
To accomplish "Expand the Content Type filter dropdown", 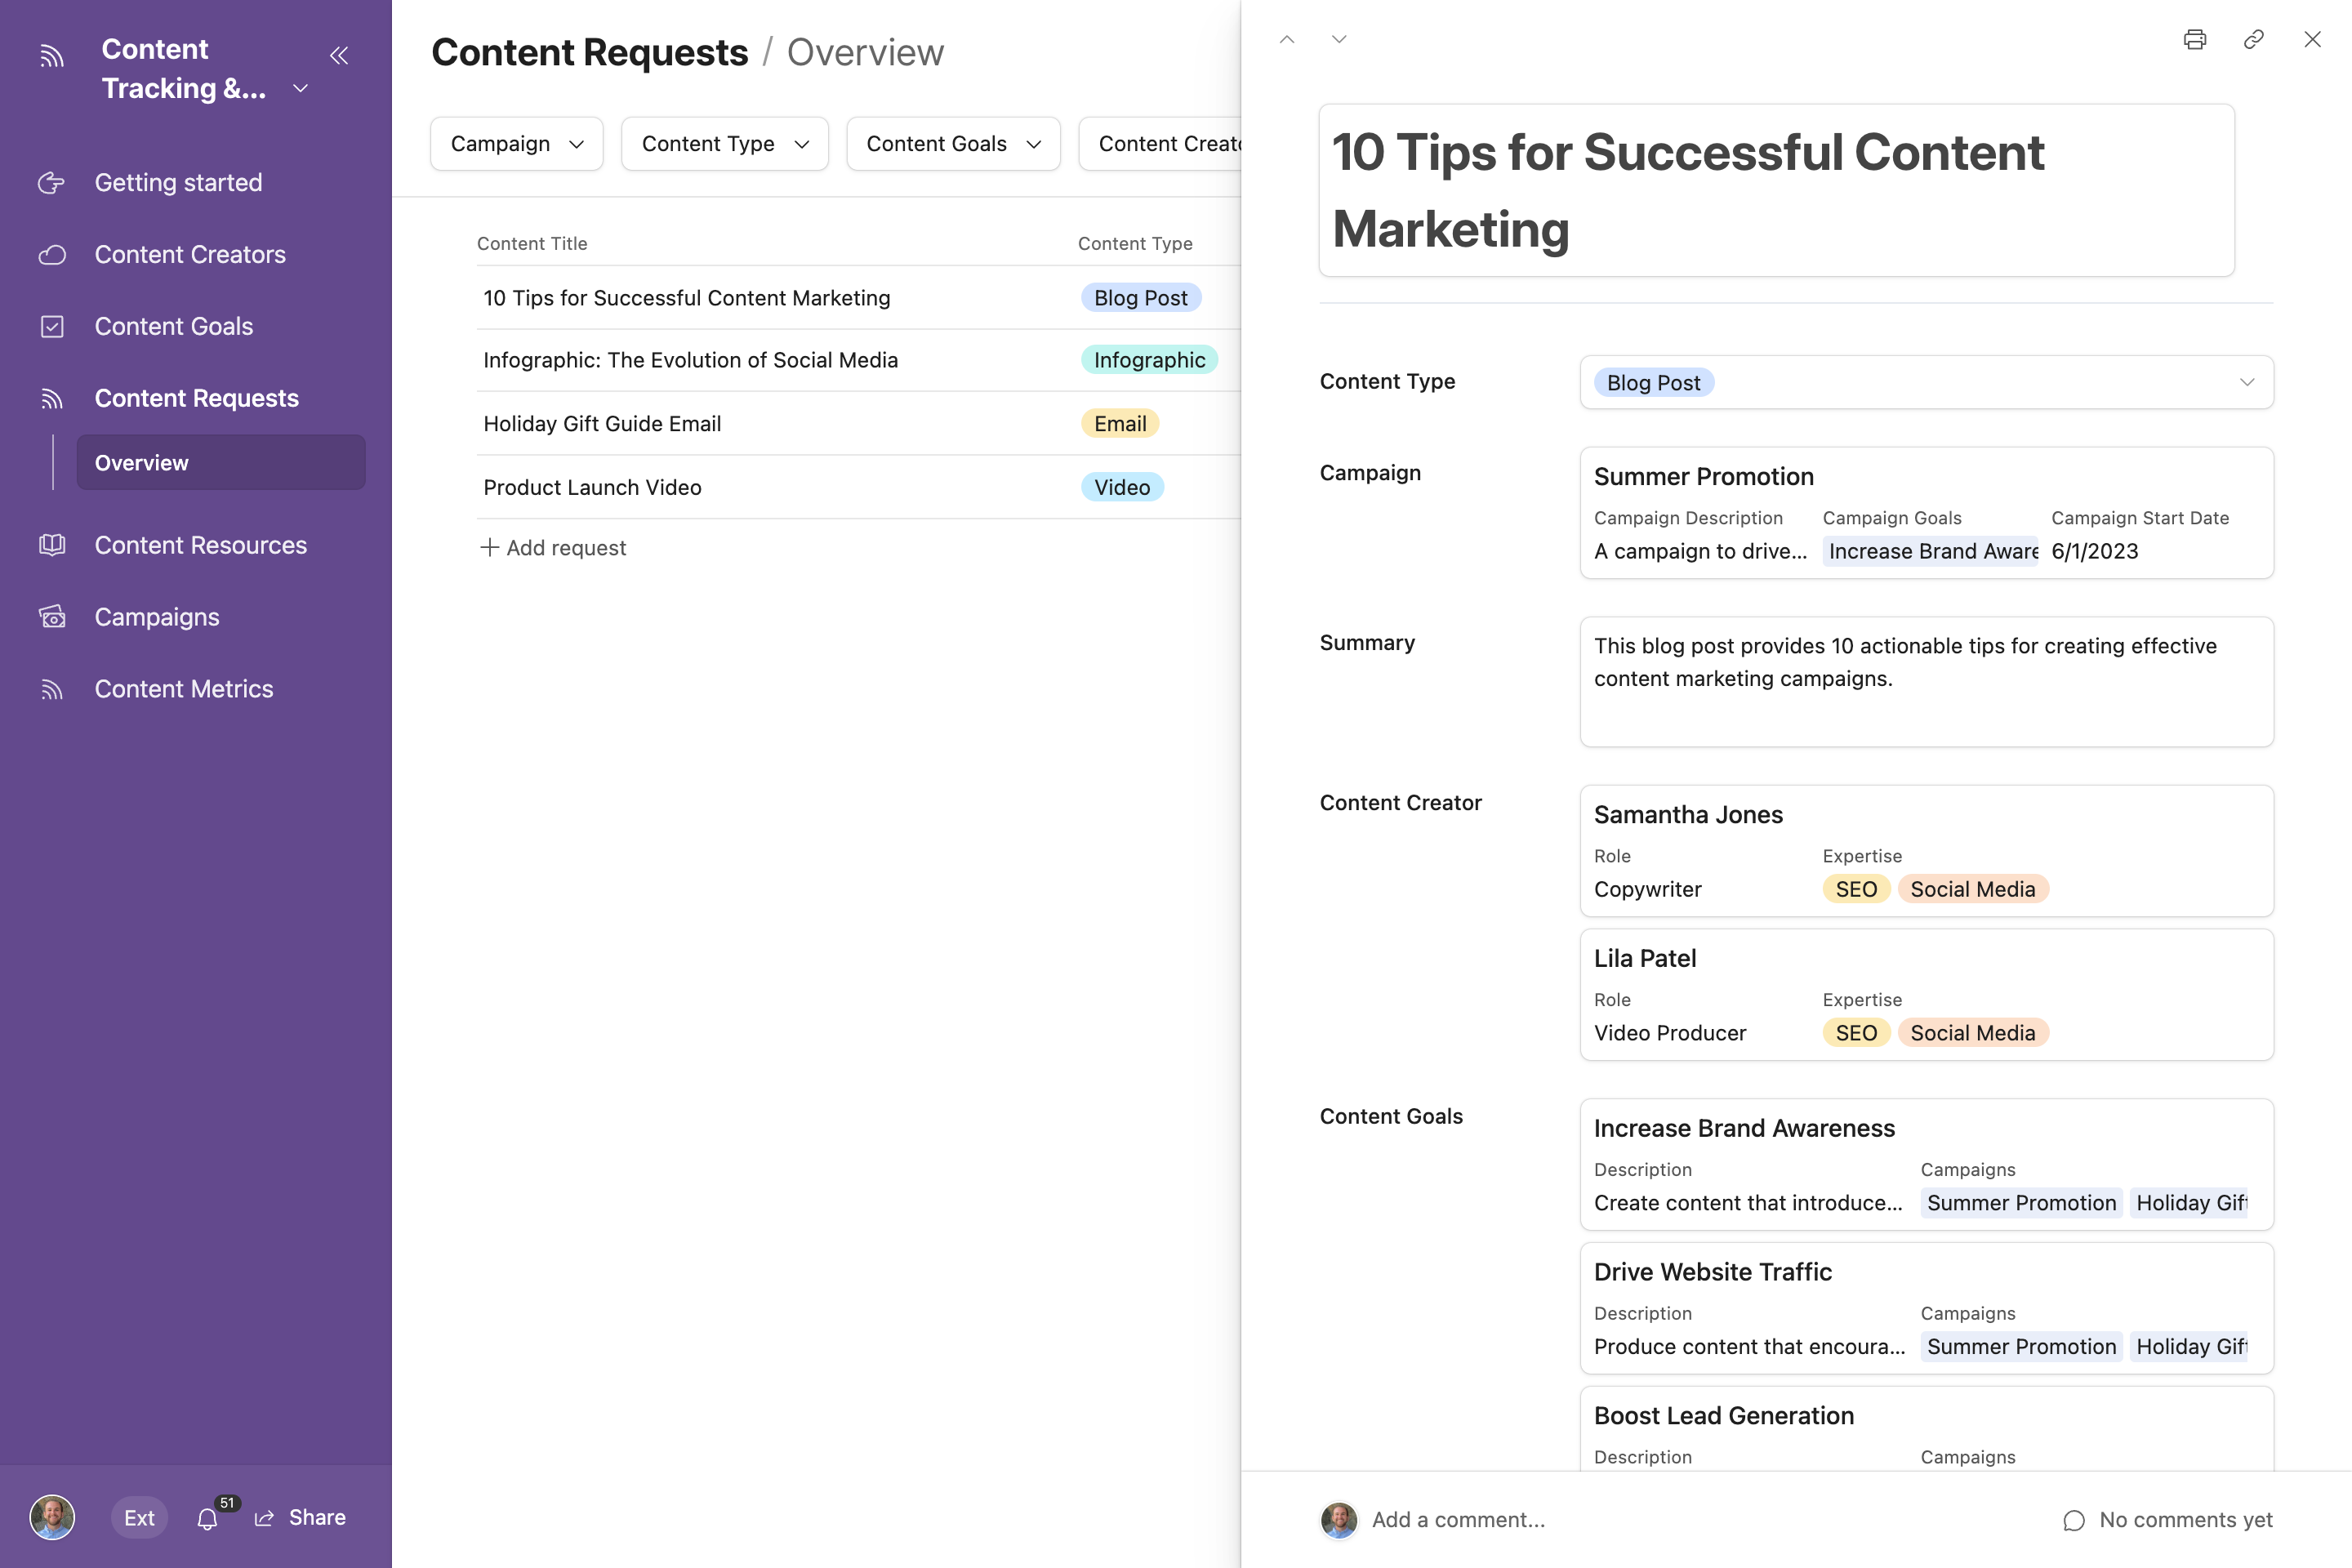I will [724, 143].
